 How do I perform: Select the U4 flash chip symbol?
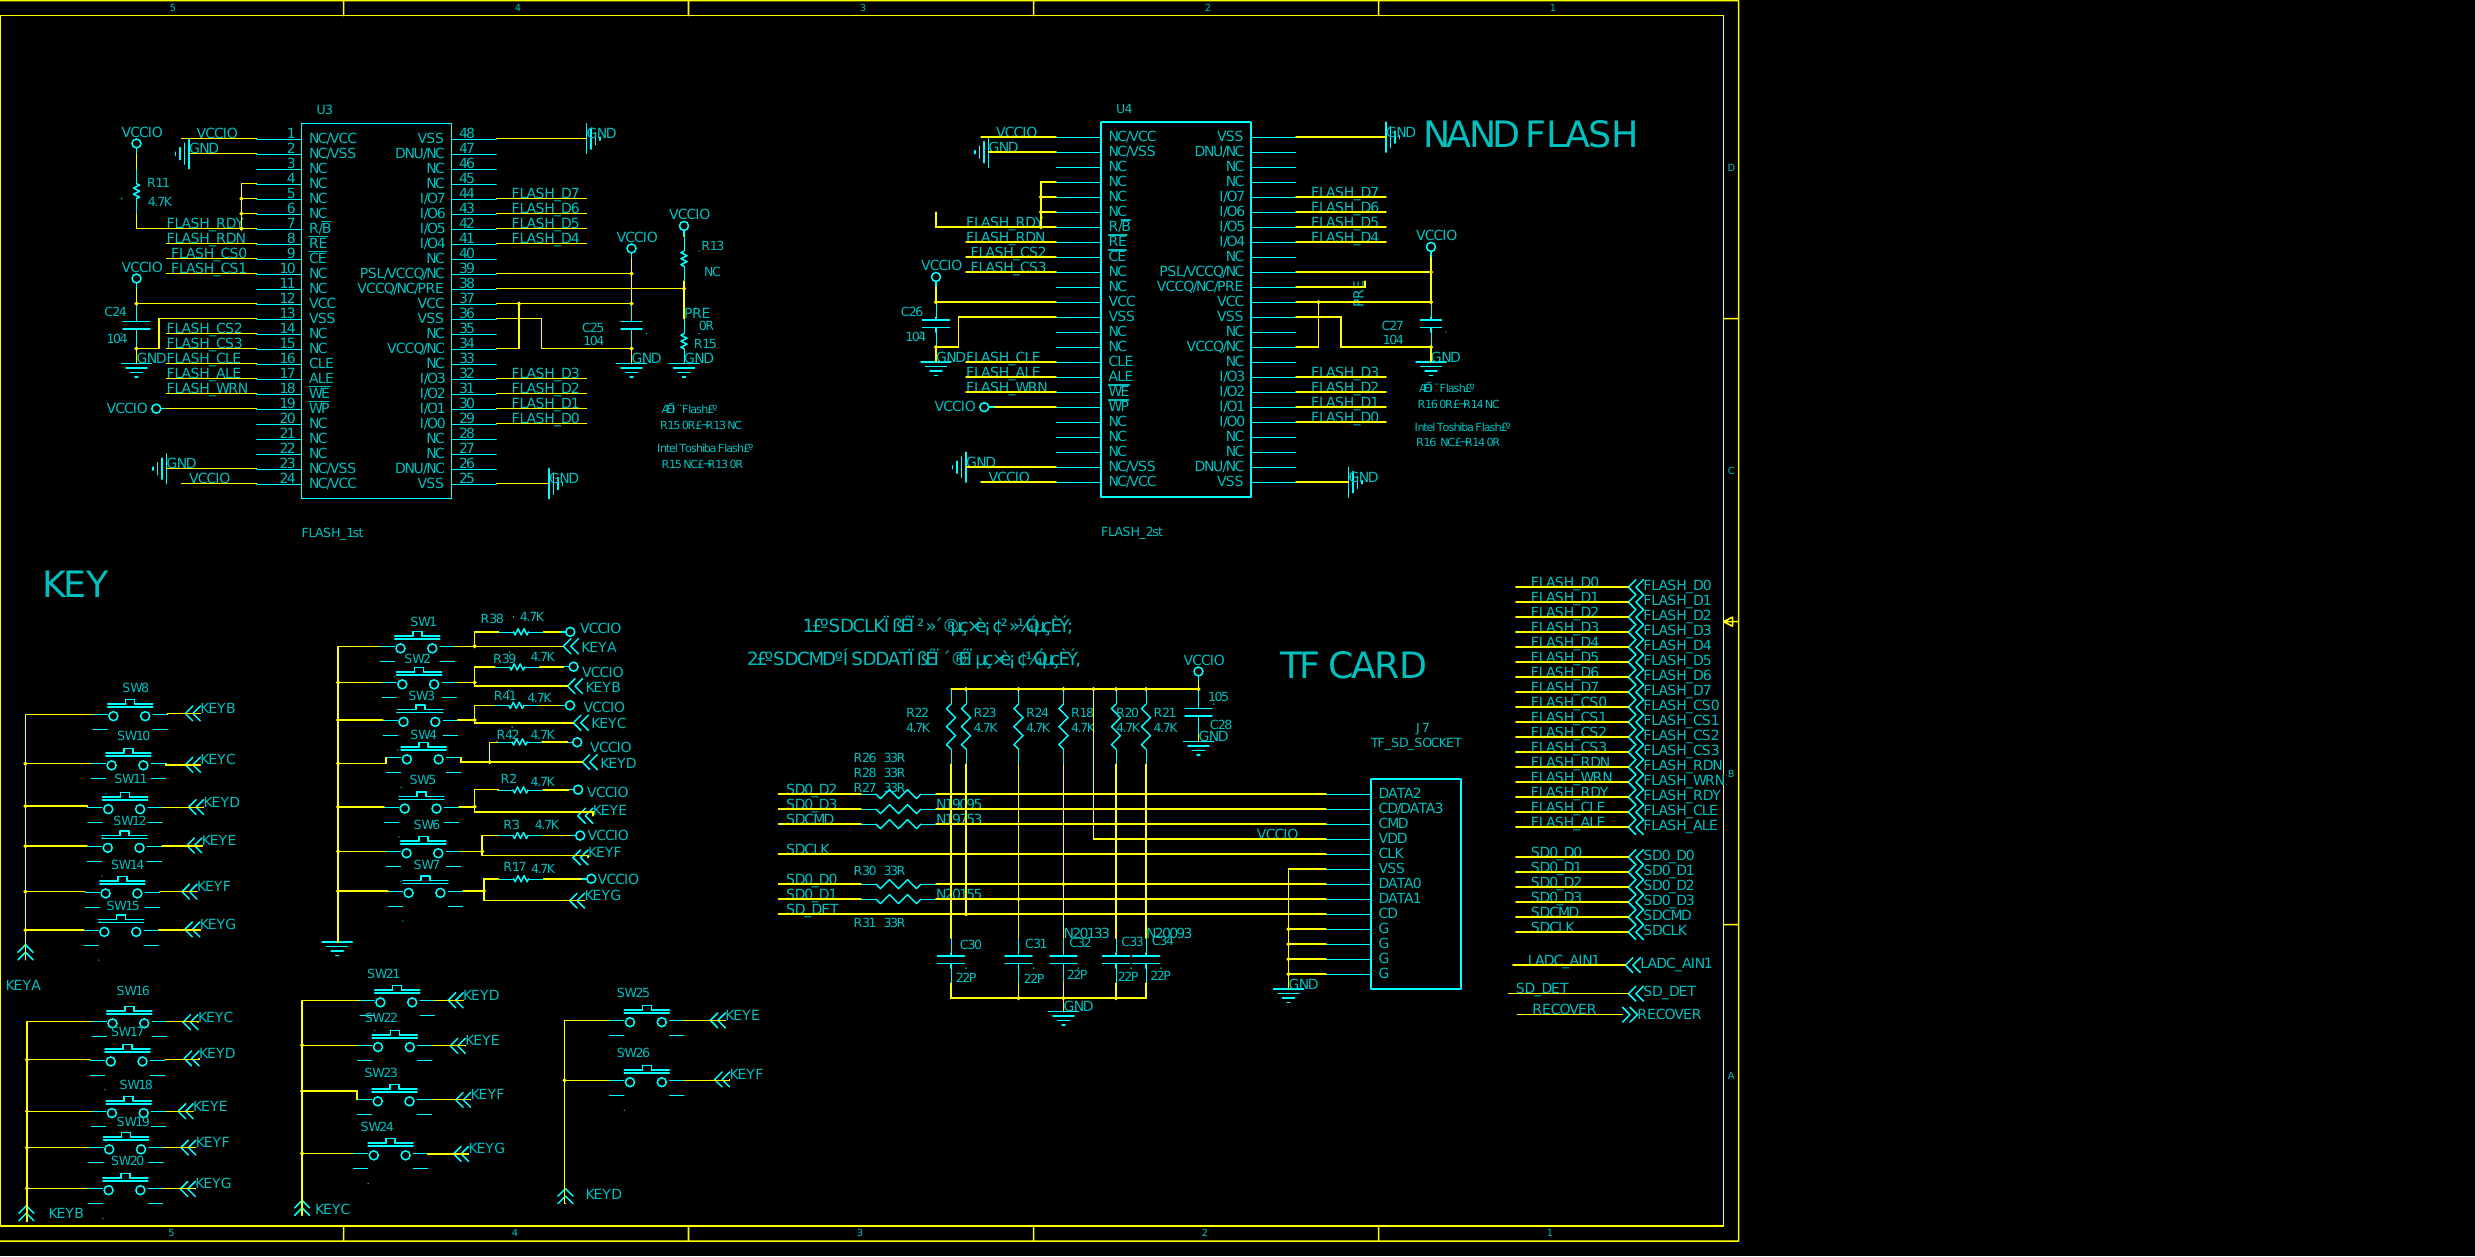point(1175,310)
